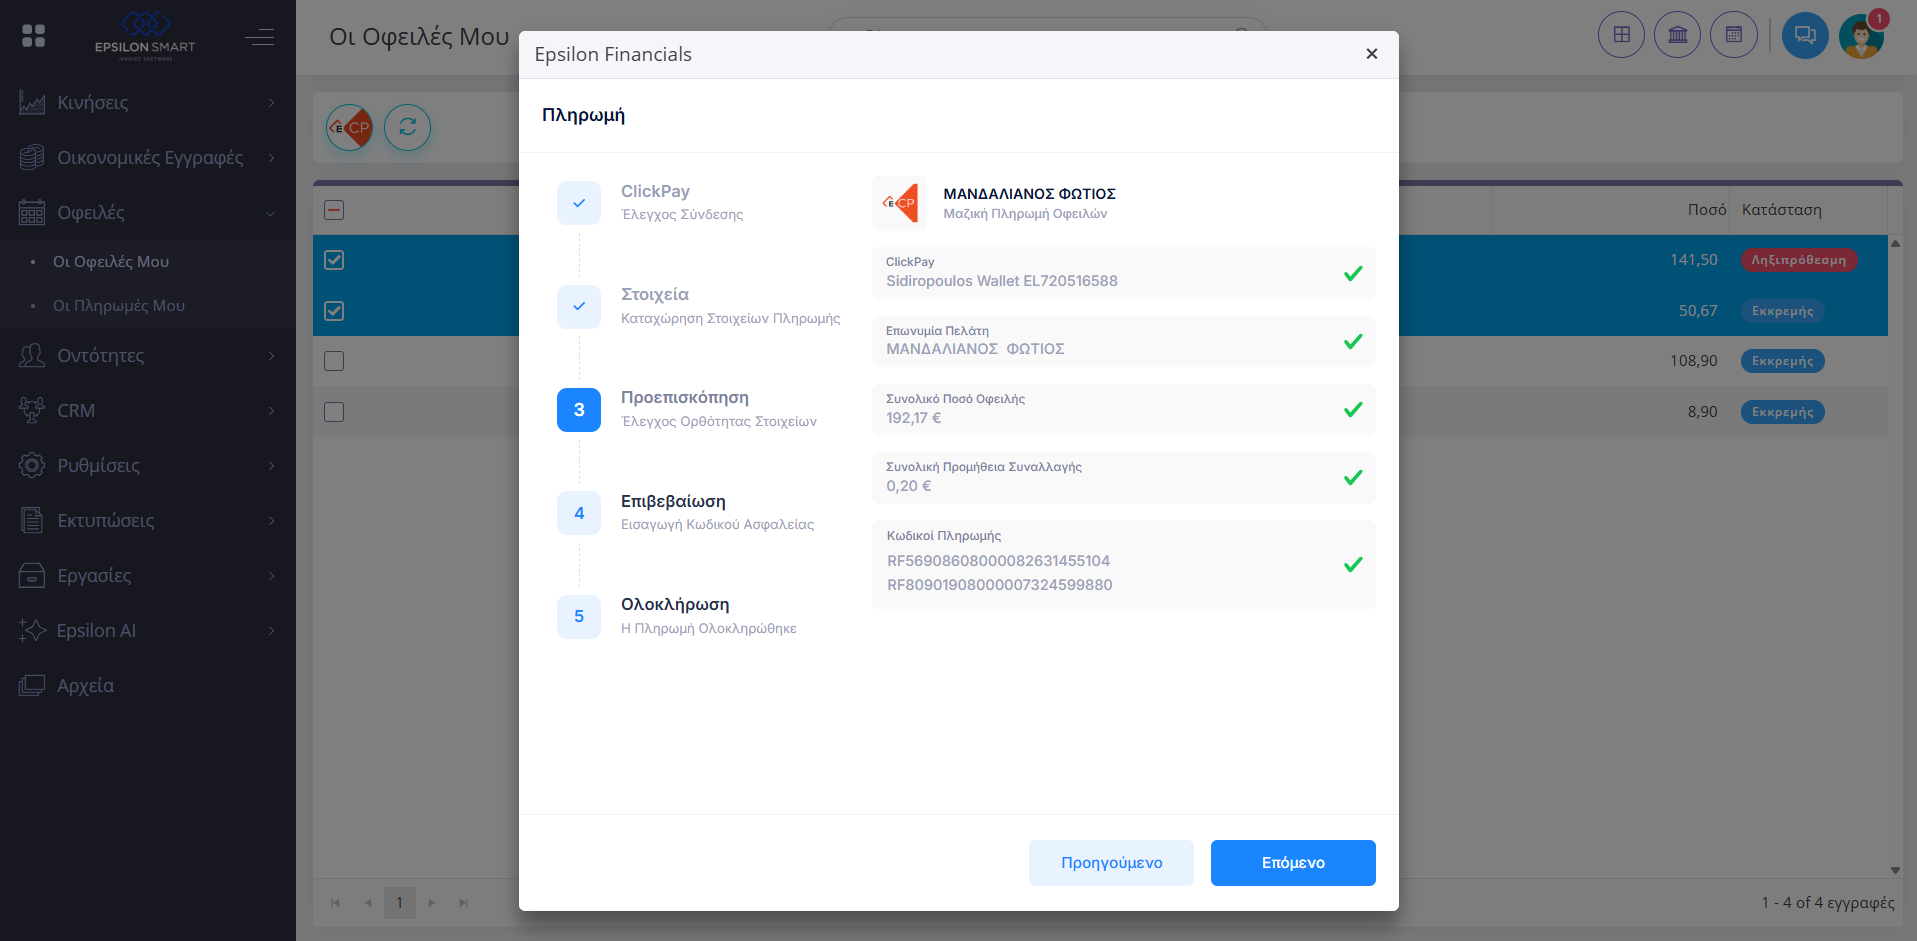
Task: Open the apps grid icon in sidebar header
Action: pos(34,36)
